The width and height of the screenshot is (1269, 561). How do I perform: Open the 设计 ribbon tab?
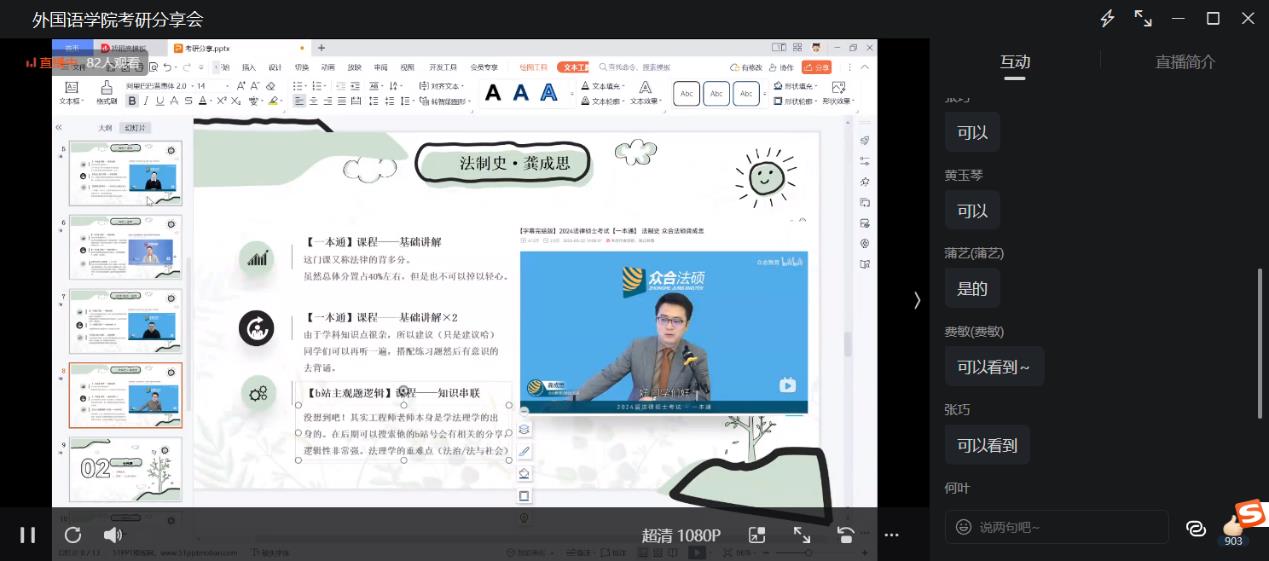pos(275,68)
